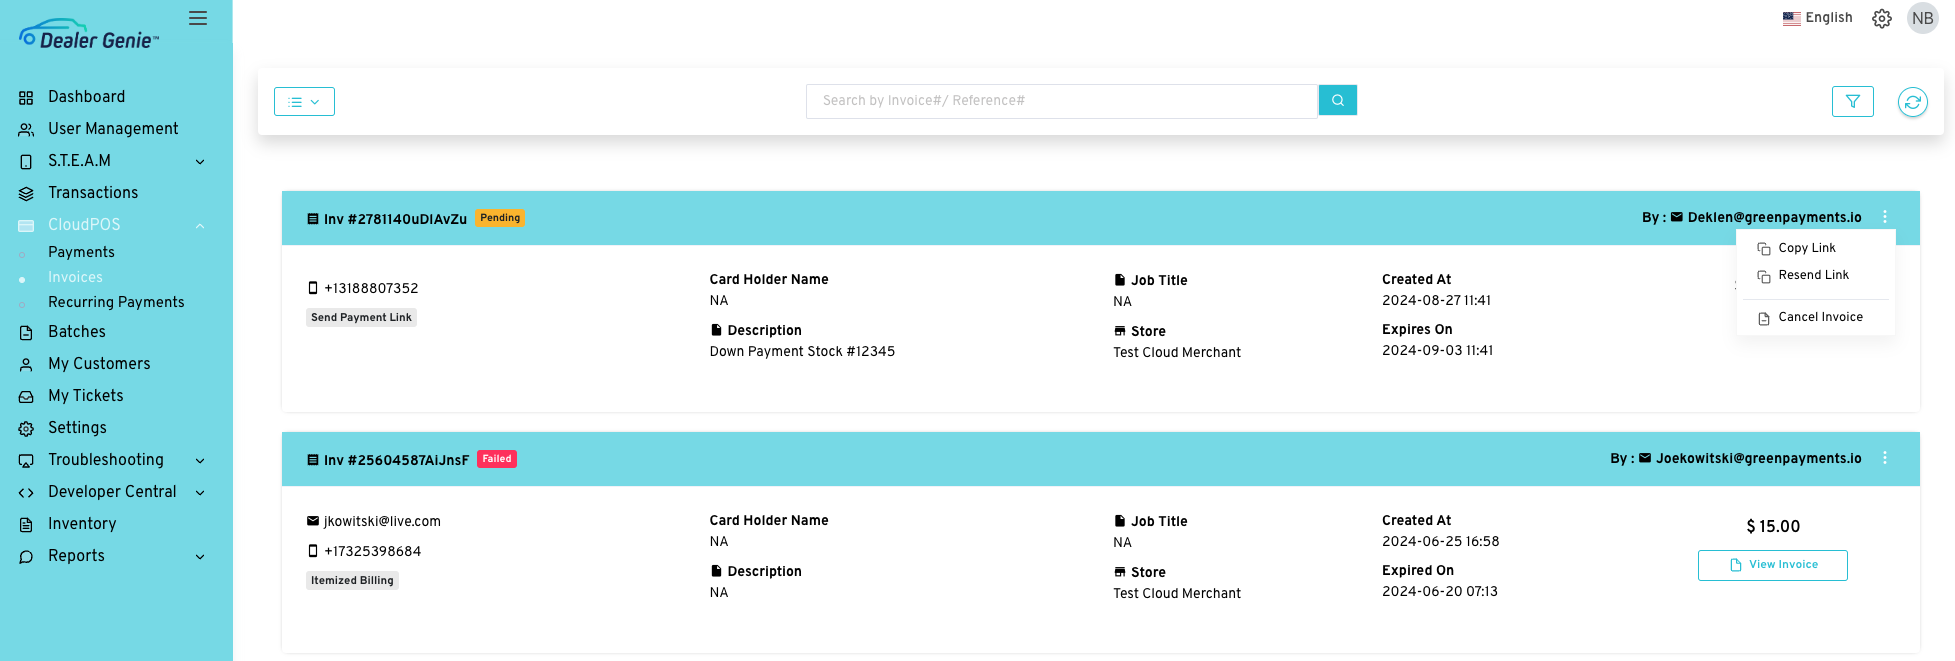This screenshot has height=661, width=1955.
Task: Click the Batches document icon
Action: (26, 332)
